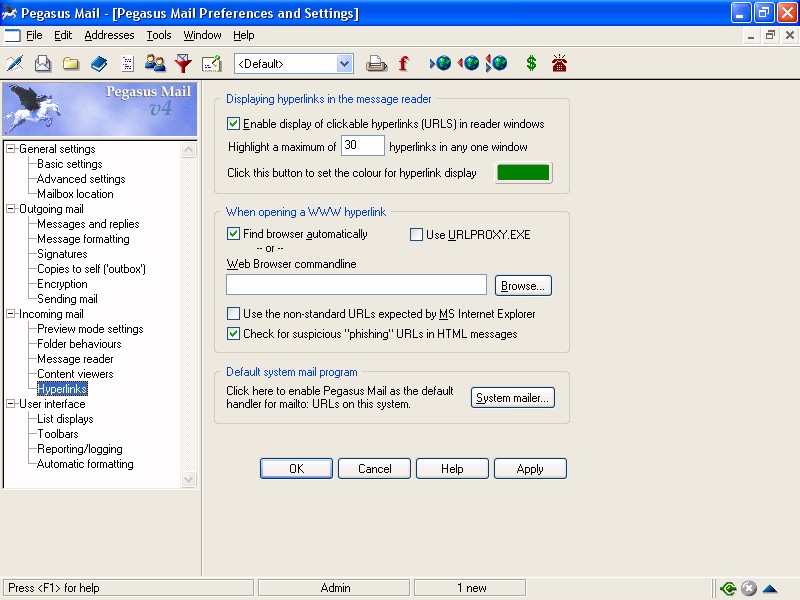Disable clickable hyperlinks display checkbox
This screenshot has height=600, width=800.
pyautogui.click(x=234, y=124)
